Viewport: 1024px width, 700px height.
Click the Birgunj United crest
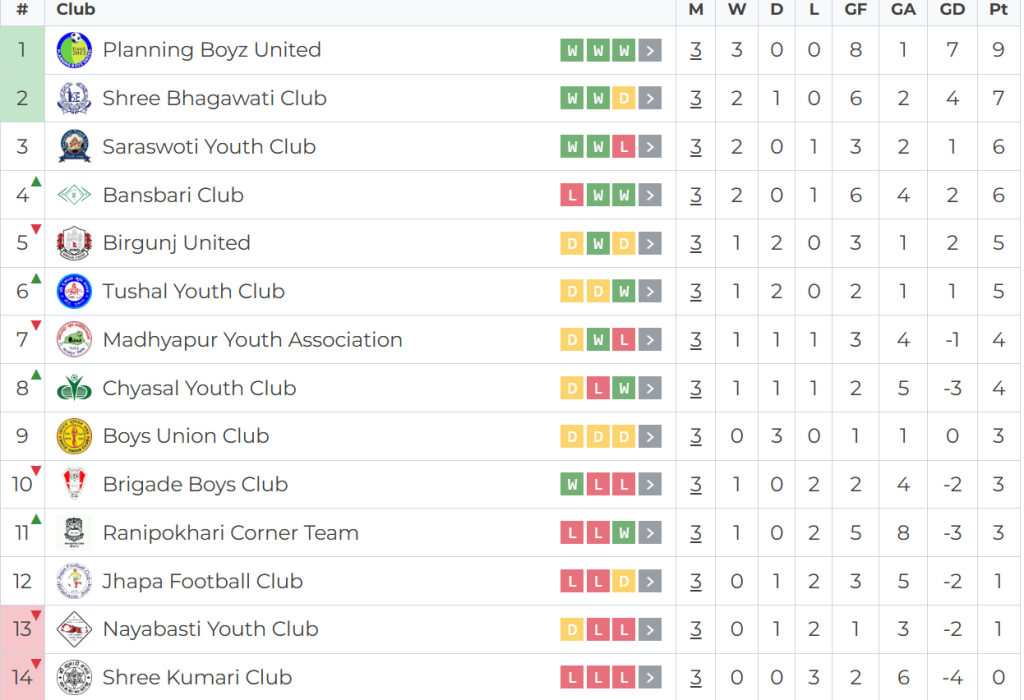pos(74,243)
